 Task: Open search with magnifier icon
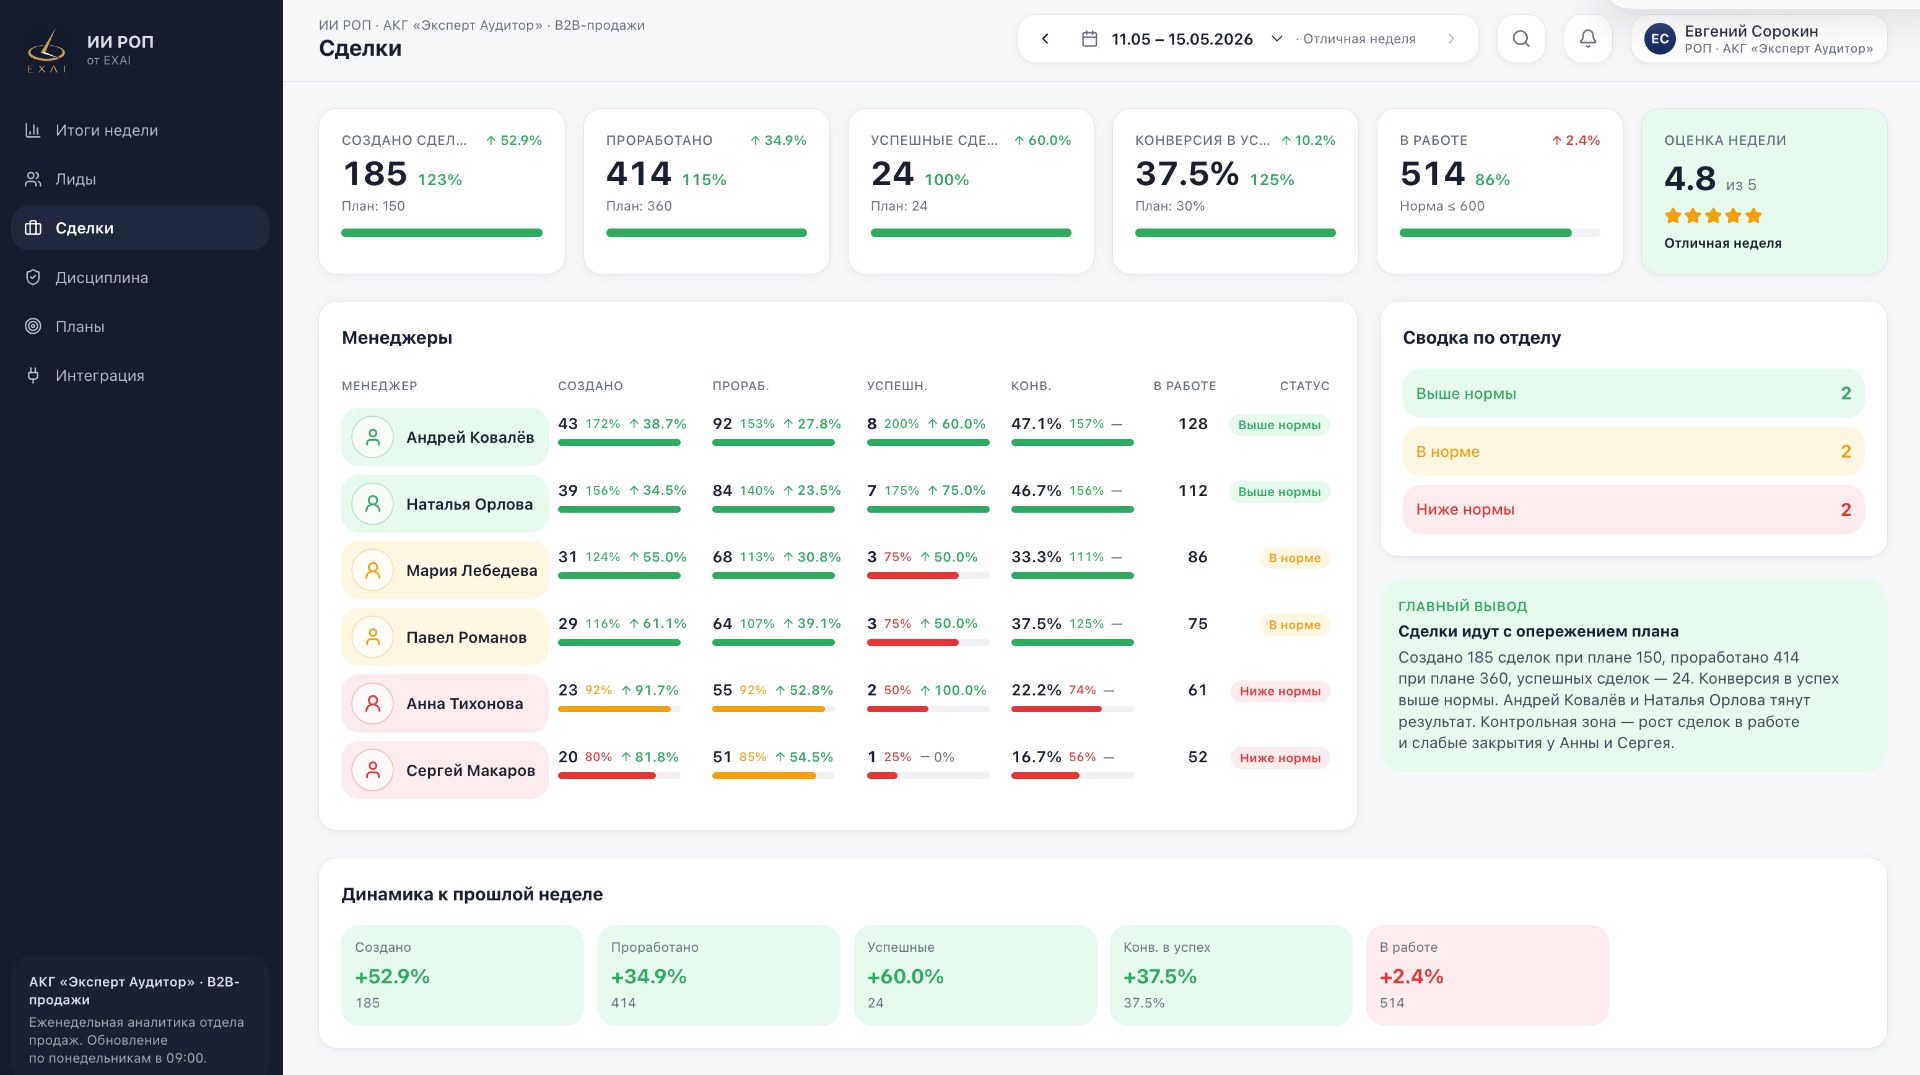point(1521,39)
